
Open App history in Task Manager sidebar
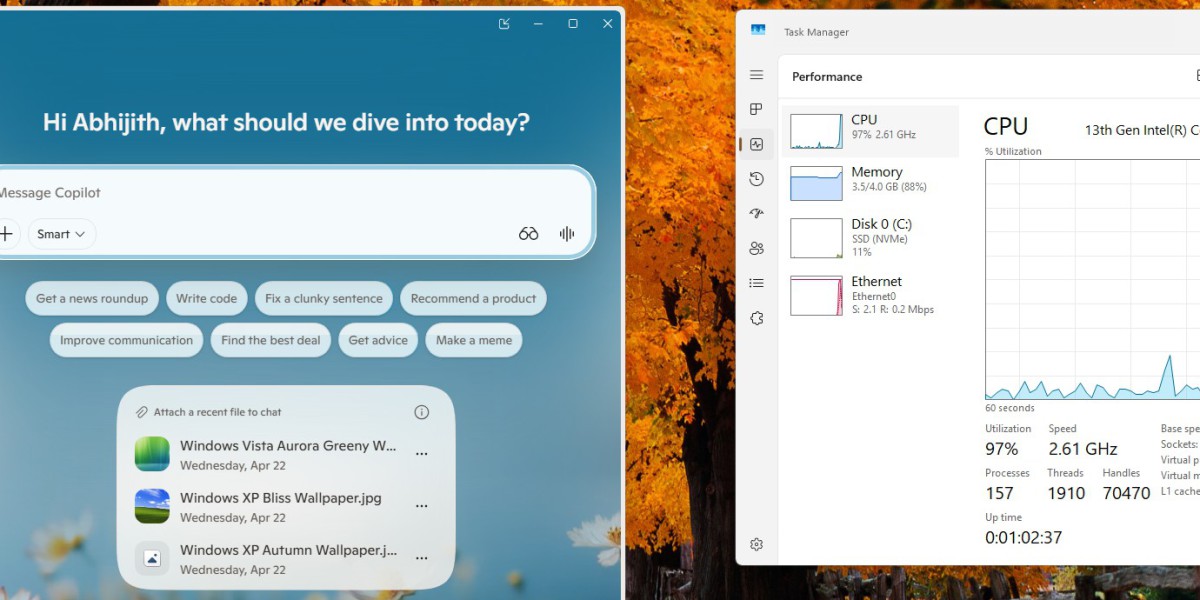click(x=756, y=179)
